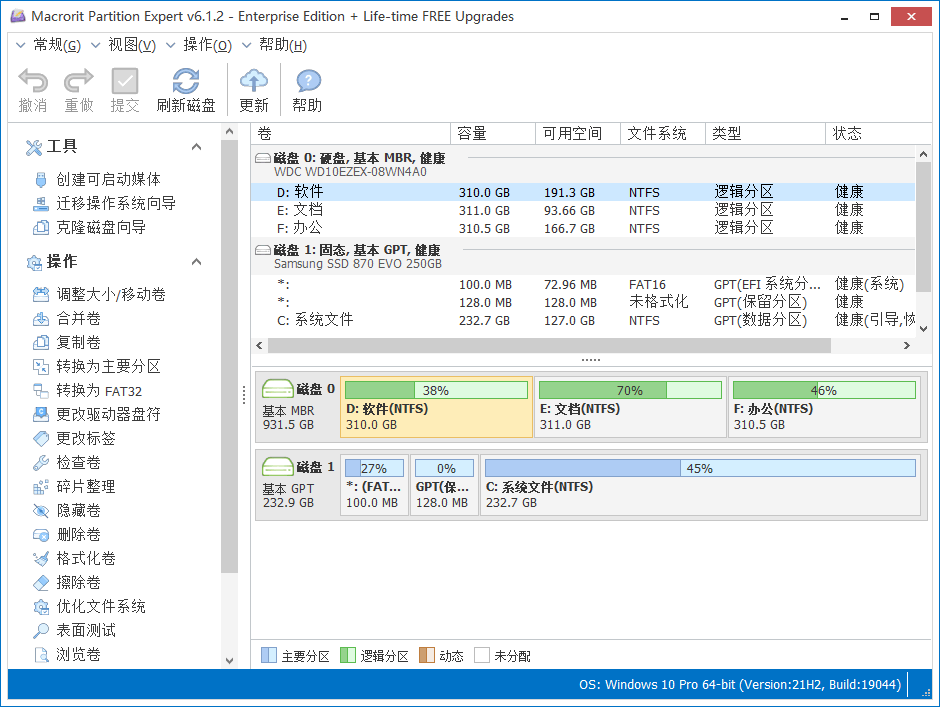Screen dimensions: 940x707
Task: Select the F: 办公 volume row
Action: pyautogui.click(x=583, y=228)
